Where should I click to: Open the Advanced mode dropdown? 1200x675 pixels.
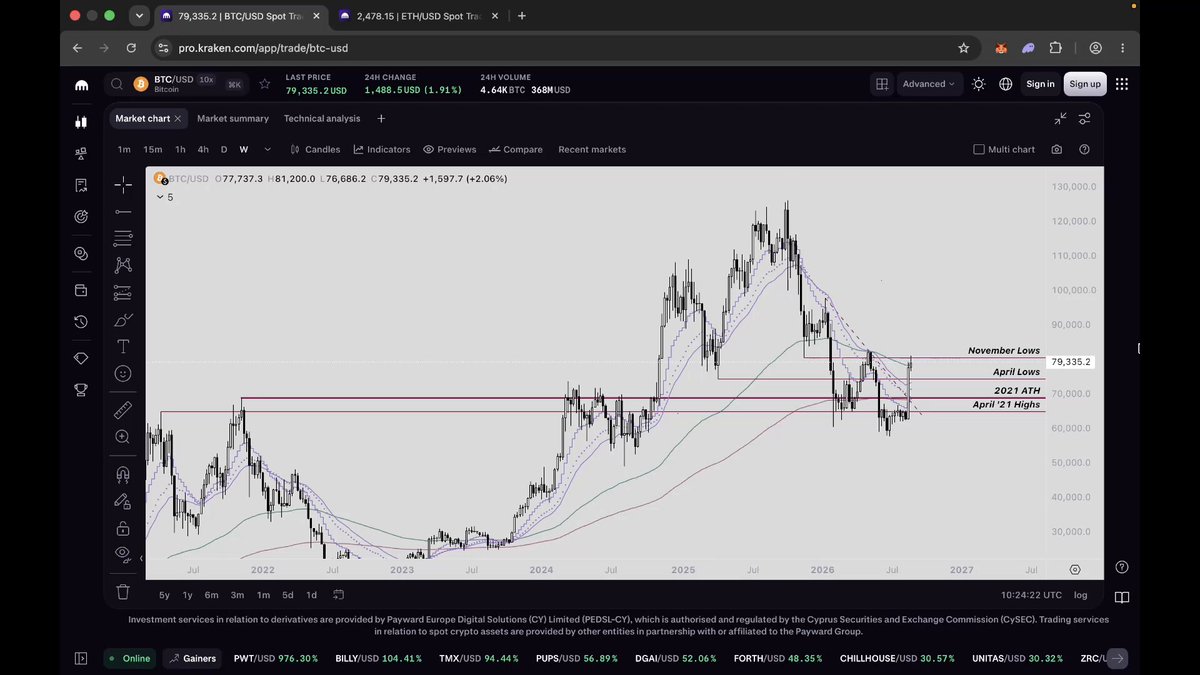[x=929, y=84]
